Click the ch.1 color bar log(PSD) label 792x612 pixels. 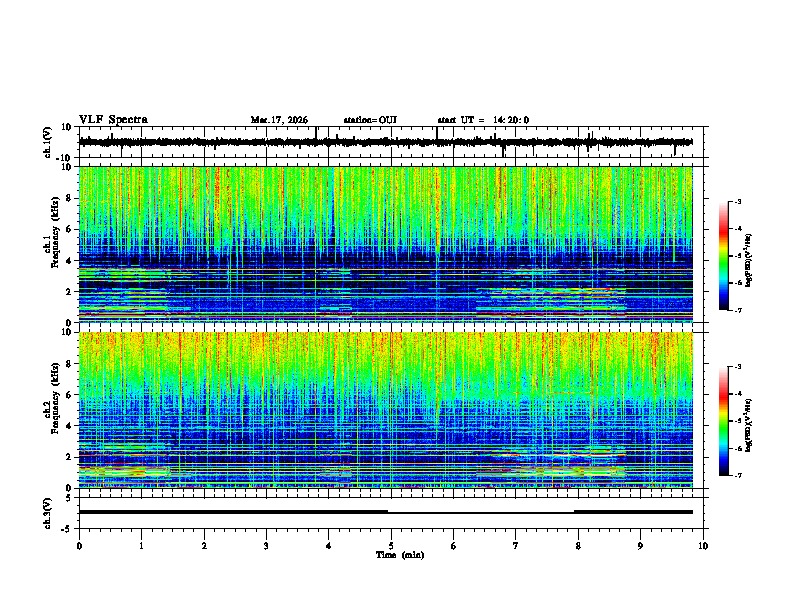[x=749, y=260]
